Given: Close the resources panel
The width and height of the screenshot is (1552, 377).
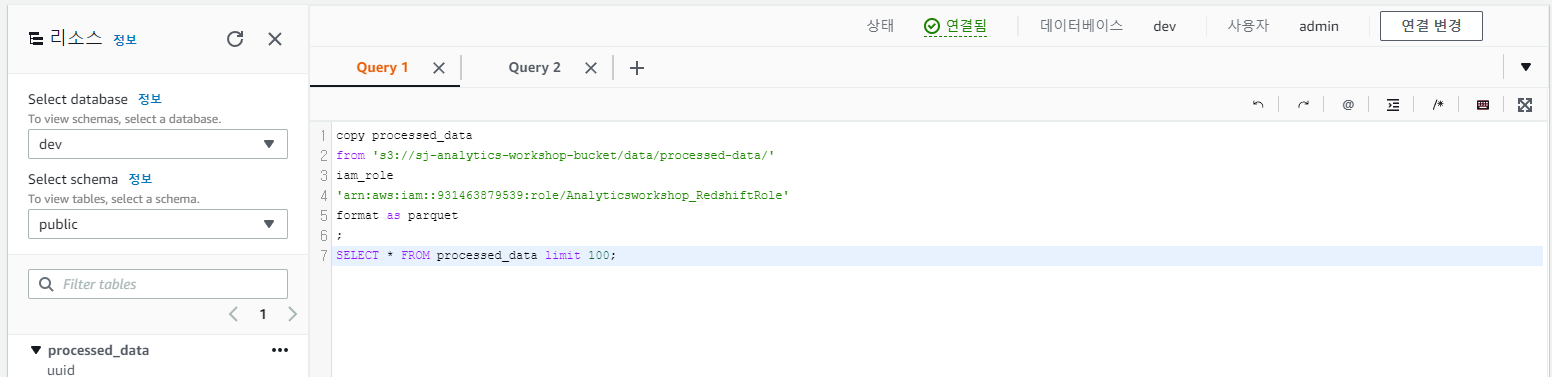Looking at the screenshot, I should click(x=275, y=39).
